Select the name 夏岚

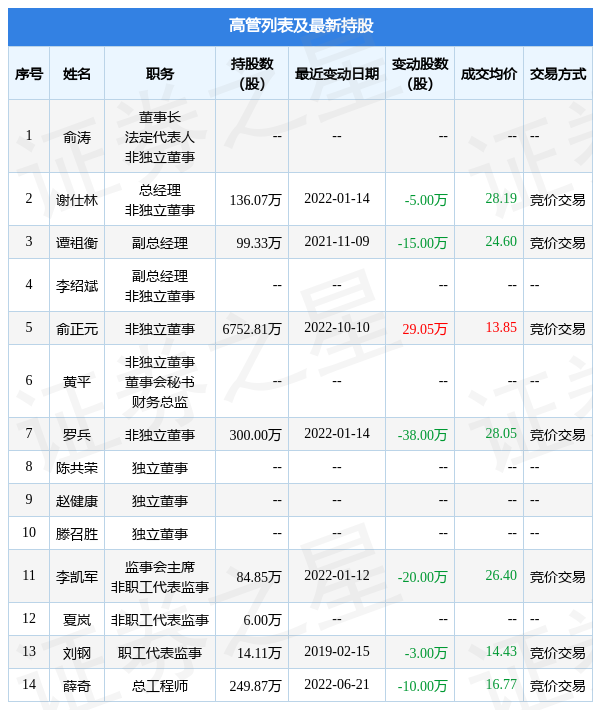point(77,620)
